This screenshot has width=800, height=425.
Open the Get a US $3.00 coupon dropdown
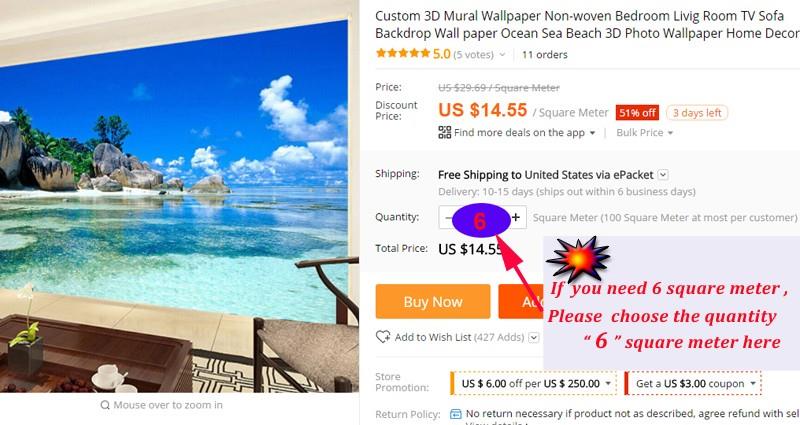click(x=693, y=384)
